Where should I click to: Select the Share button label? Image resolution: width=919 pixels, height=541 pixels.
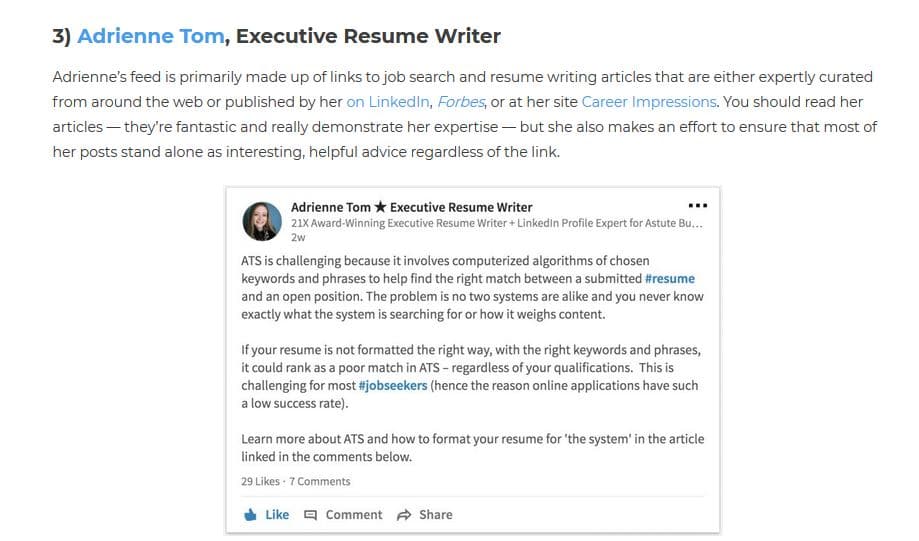point(435,515)
